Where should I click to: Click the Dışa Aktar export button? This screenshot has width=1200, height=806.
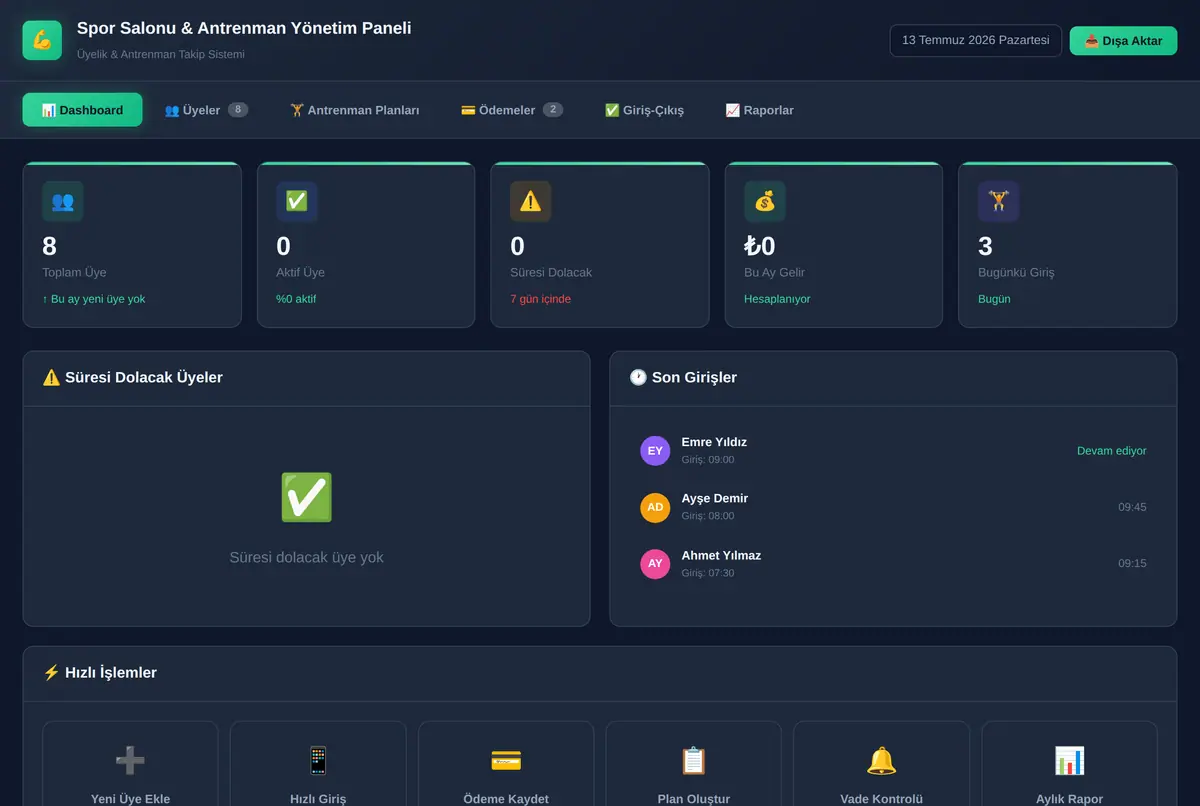[1123, 41]
